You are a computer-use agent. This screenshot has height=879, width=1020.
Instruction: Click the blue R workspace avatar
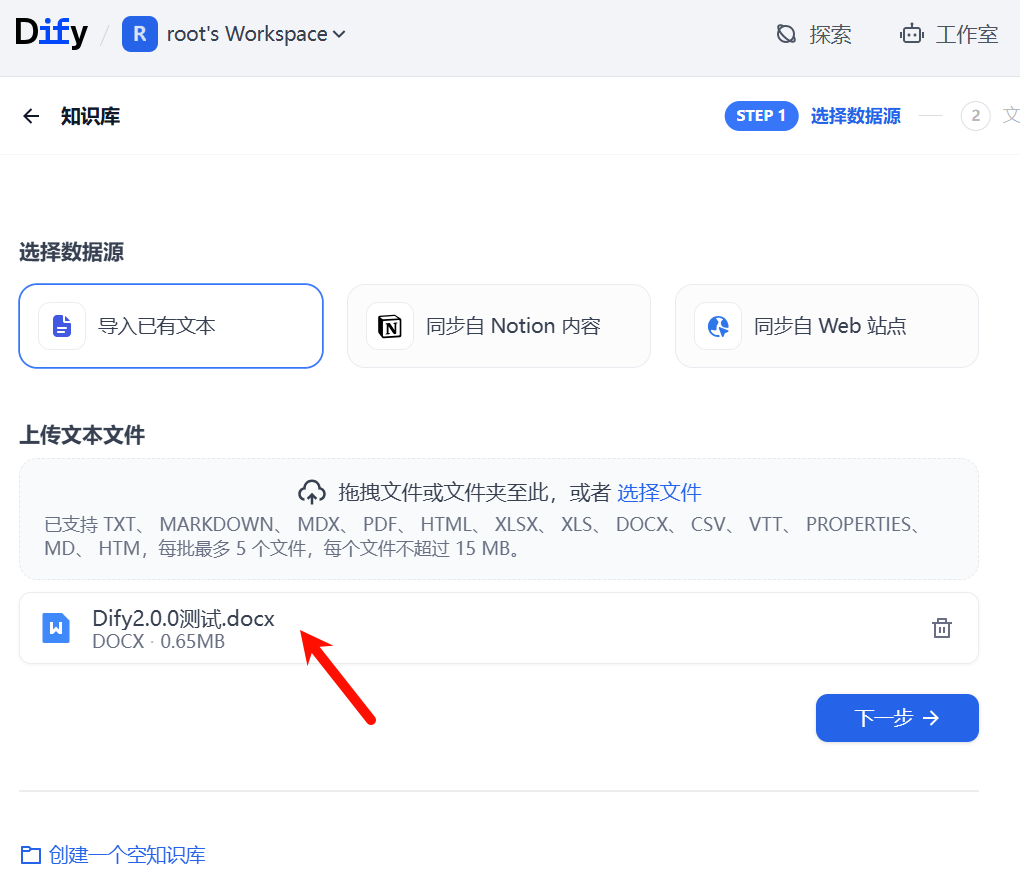(139, 34)
